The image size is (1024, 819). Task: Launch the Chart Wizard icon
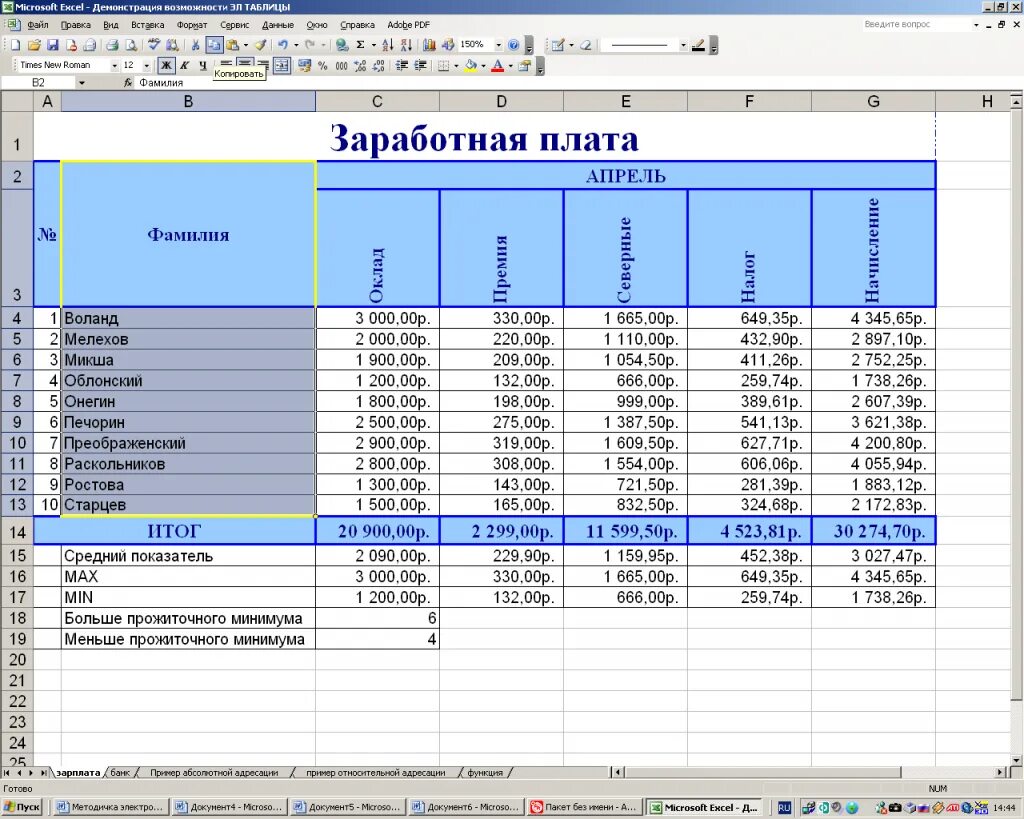(429, 45)
